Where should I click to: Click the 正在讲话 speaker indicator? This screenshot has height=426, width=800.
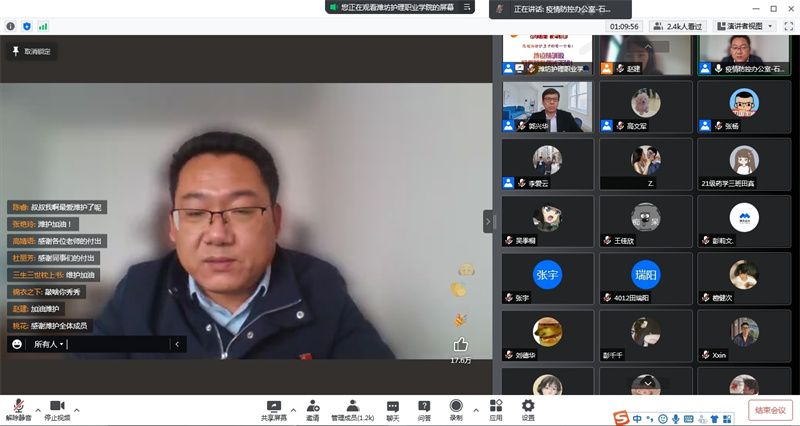click(560, 9)
